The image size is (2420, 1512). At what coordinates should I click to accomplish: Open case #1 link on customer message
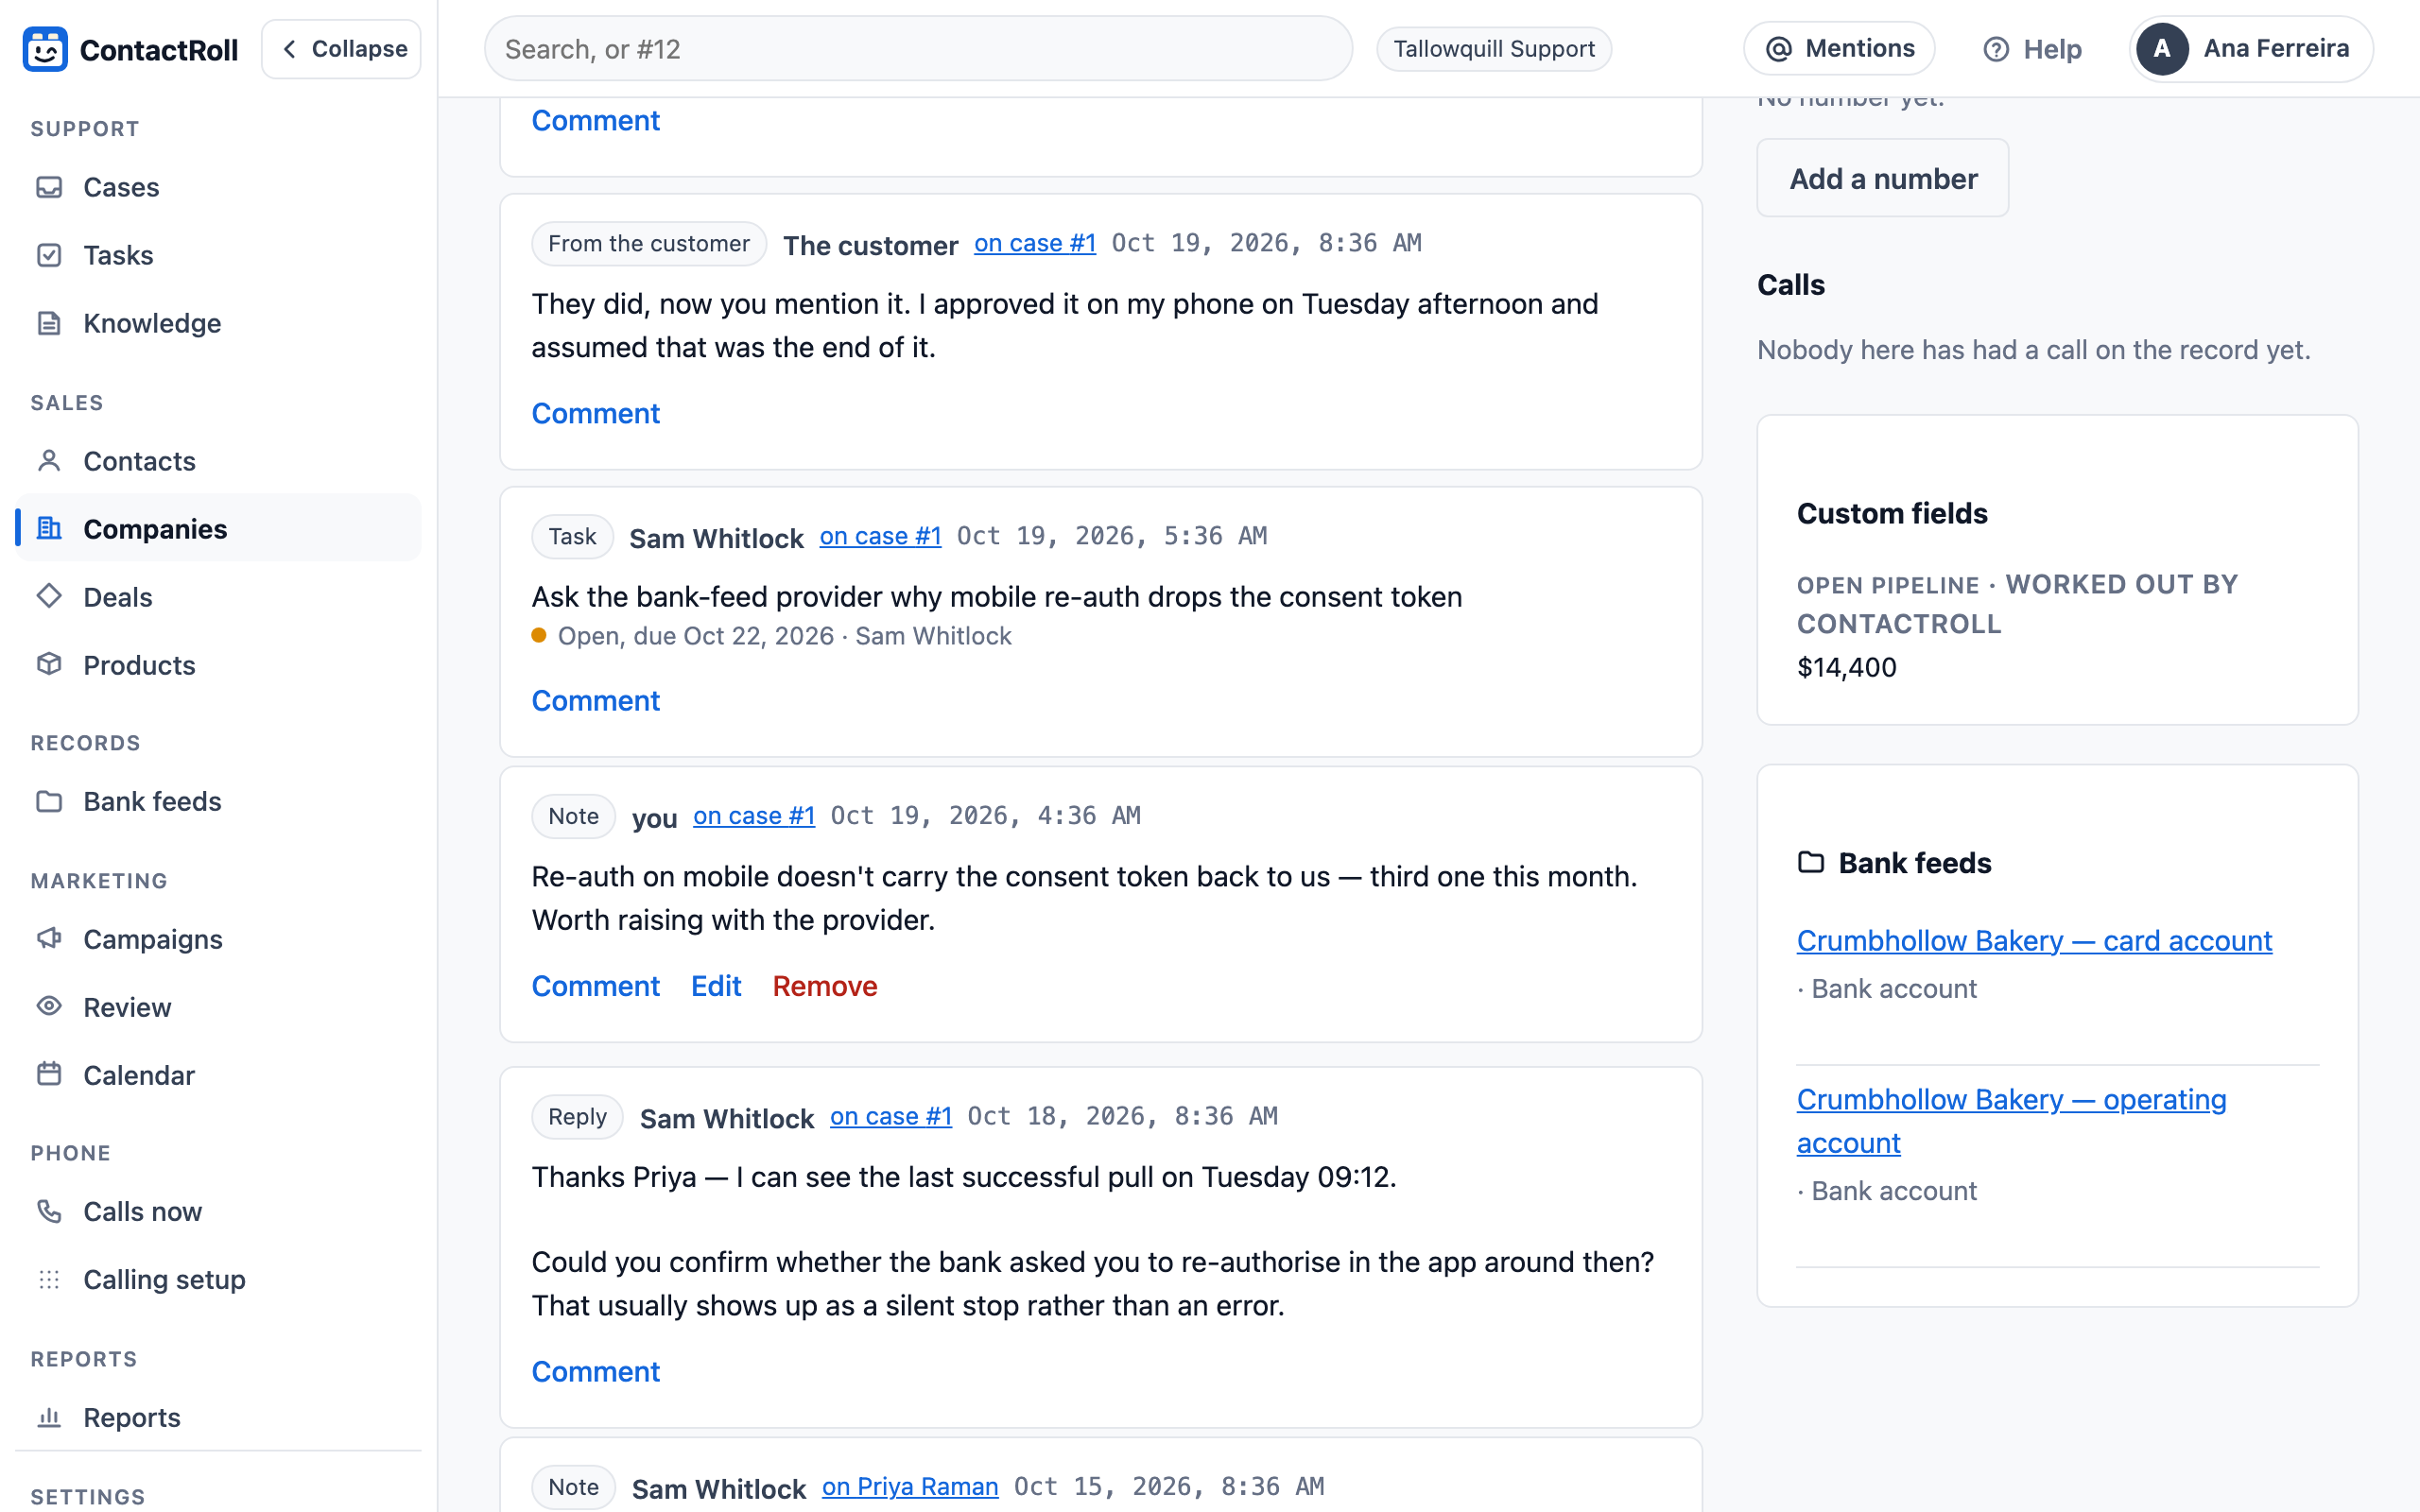point(1035,243)
